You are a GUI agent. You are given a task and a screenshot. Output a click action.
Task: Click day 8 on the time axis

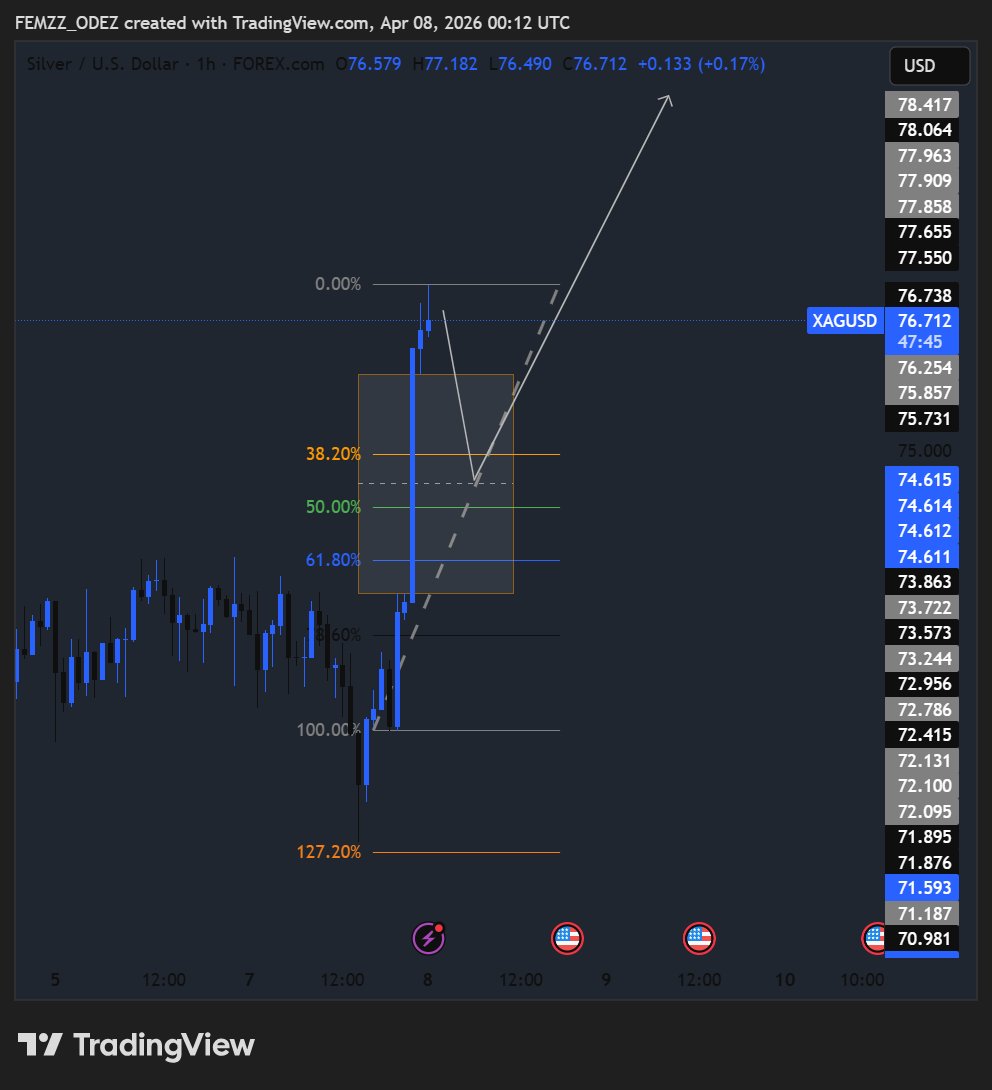[428, 979]
